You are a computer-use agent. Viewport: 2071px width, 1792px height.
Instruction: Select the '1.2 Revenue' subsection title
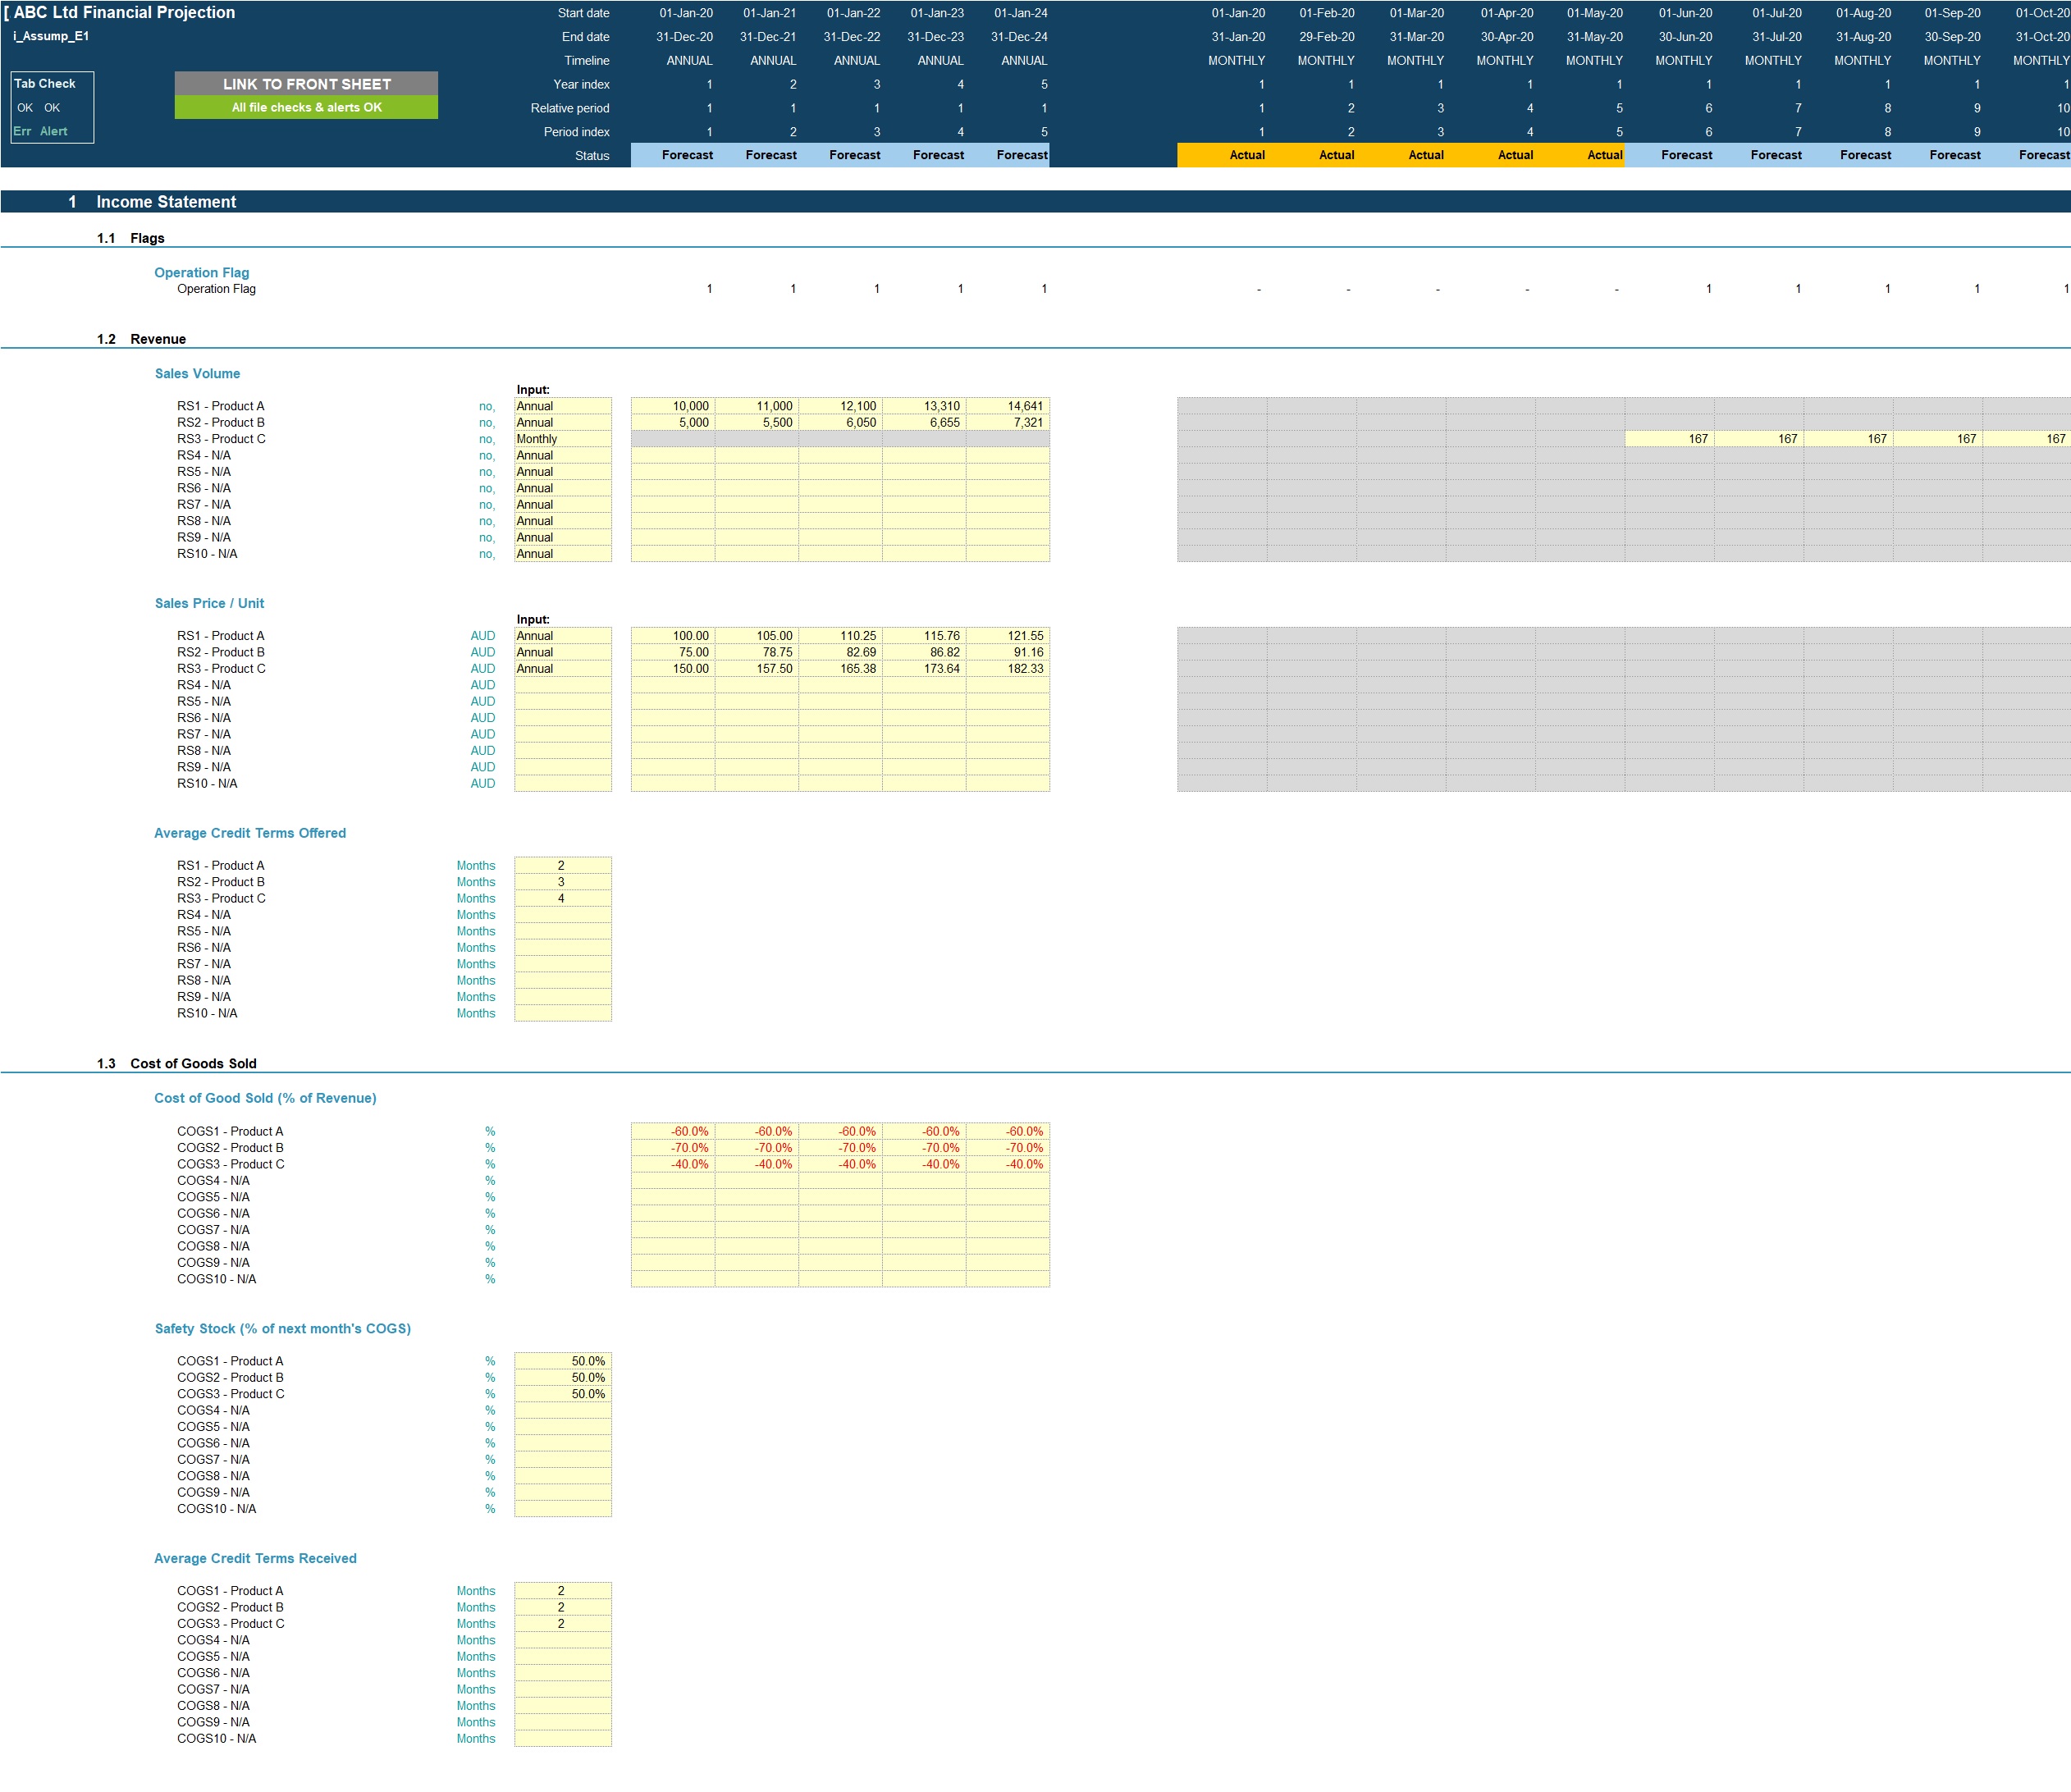click(141, 339)
